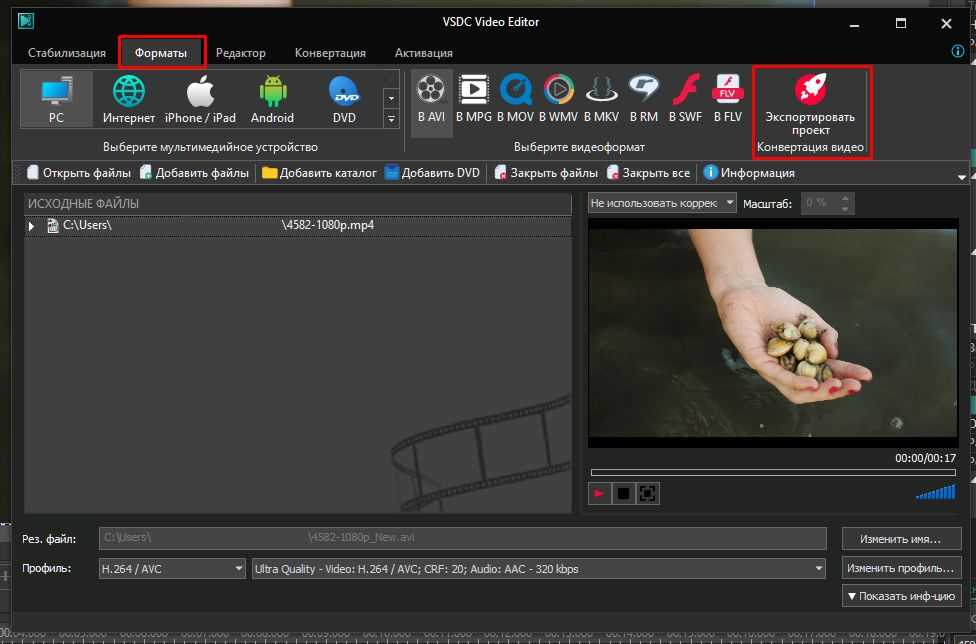
Task: Select the DVD device option
Action: tap(344, 100)
